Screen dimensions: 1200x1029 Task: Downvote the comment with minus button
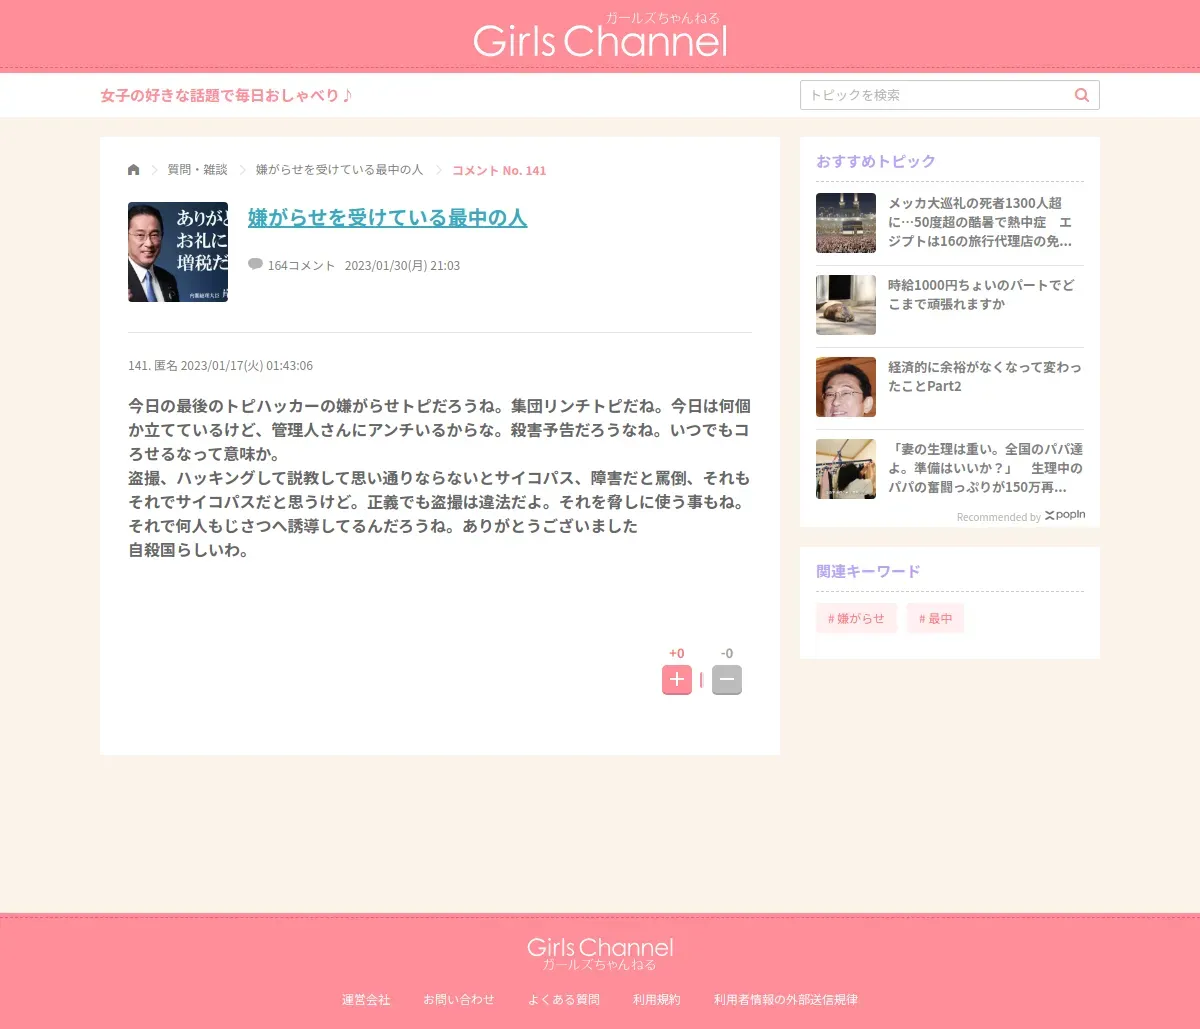coord(727,680)
